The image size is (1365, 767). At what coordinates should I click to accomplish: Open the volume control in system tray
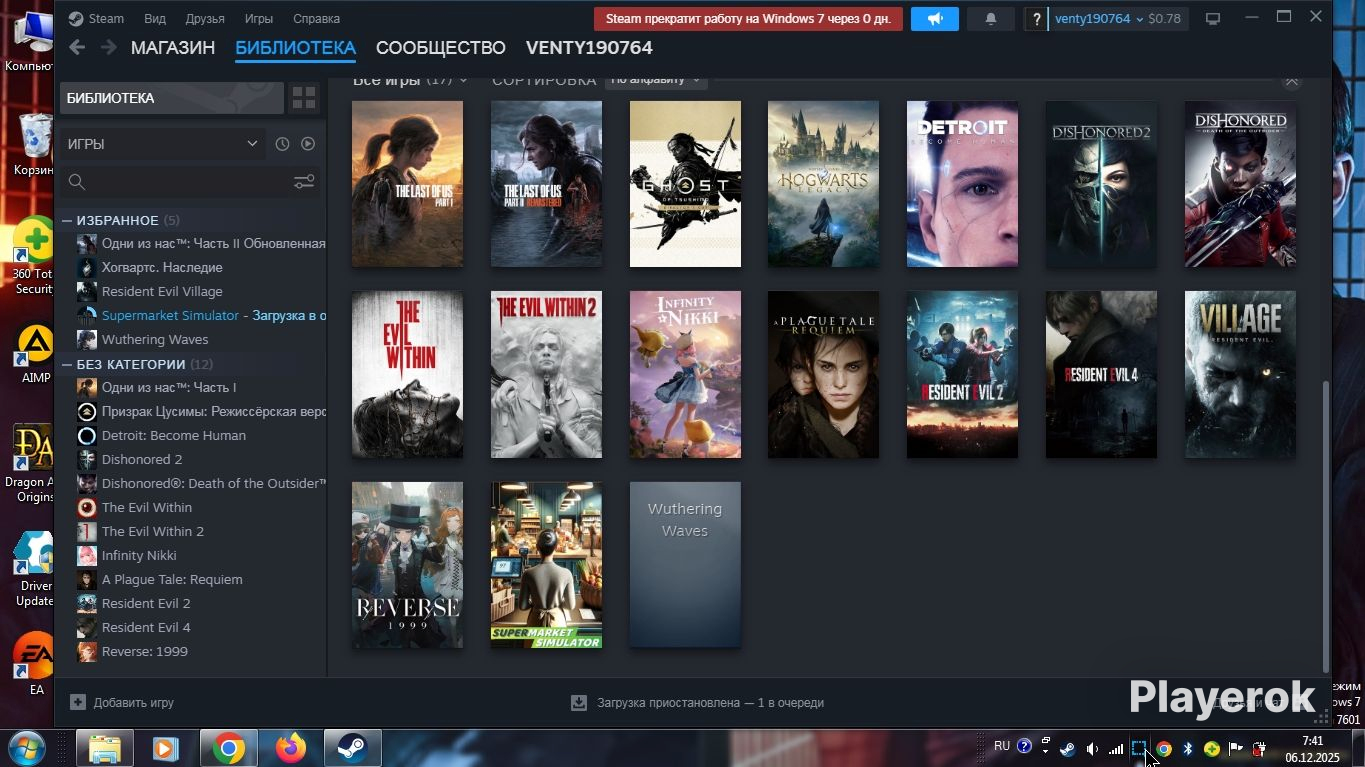pyautogui.click(x=1092, y=749)
